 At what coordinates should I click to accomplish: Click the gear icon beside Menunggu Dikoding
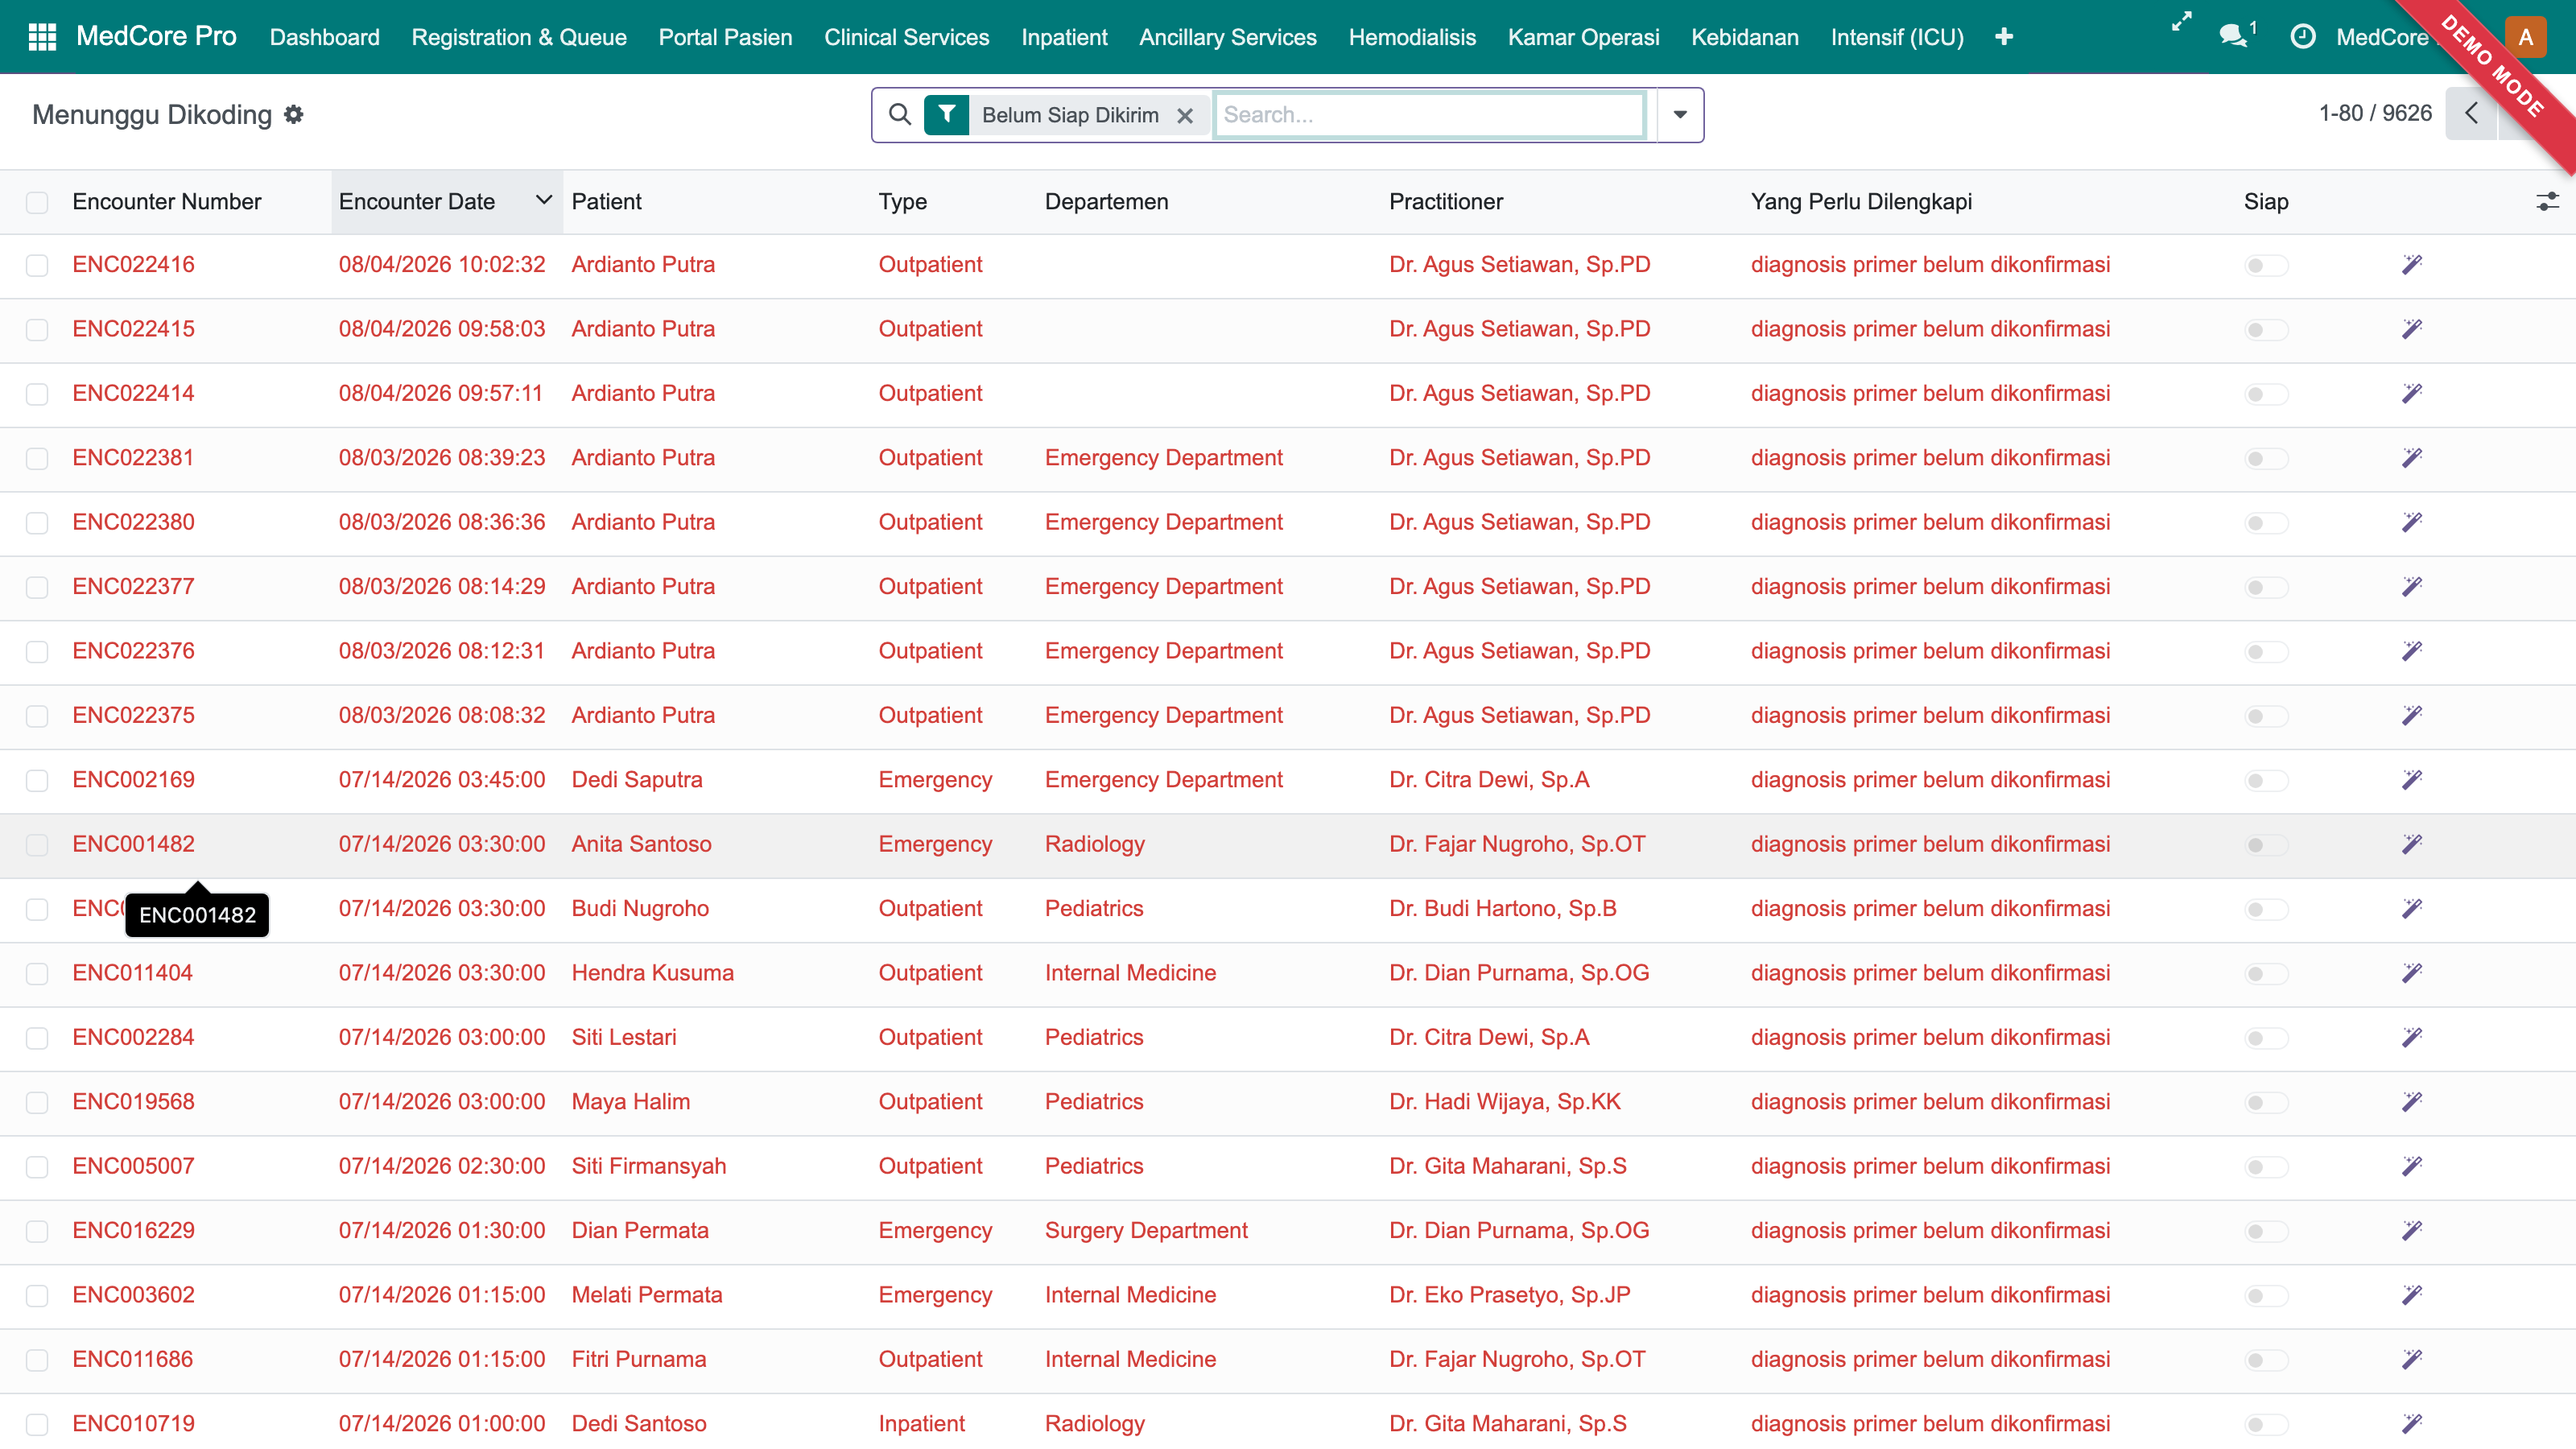point(294,115)
